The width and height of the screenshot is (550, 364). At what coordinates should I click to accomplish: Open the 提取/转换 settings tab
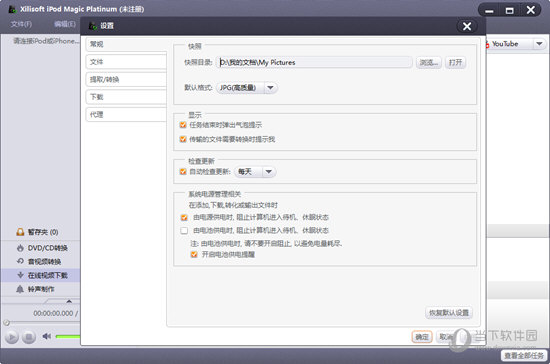coord(126,79)
